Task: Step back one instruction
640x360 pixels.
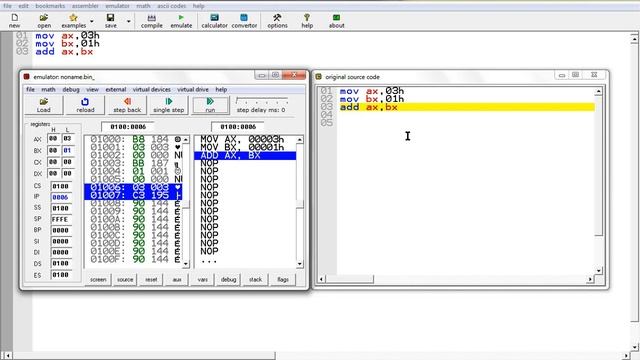Action: 127,105
